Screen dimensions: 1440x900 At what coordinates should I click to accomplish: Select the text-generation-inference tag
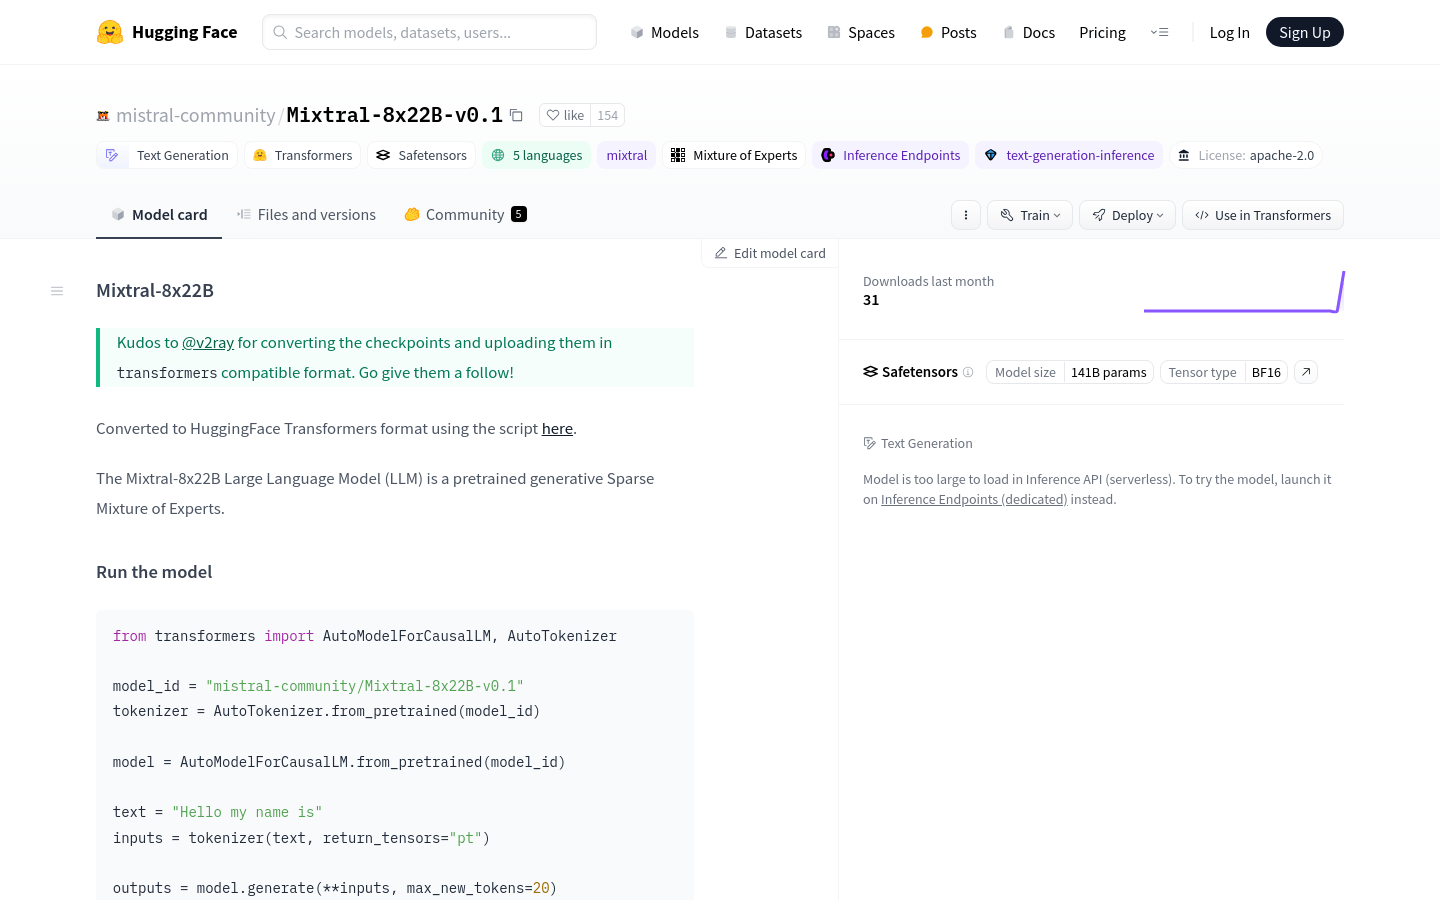click(x=1069, y=155)
